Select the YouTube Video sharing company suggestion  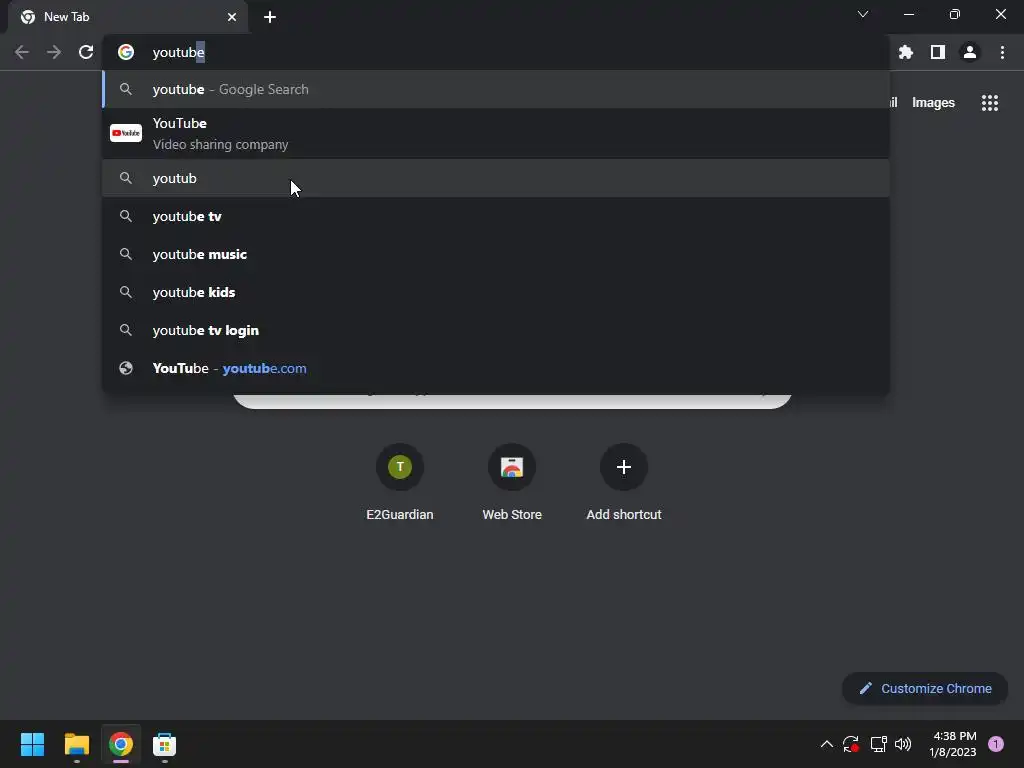tap(496, 133)
